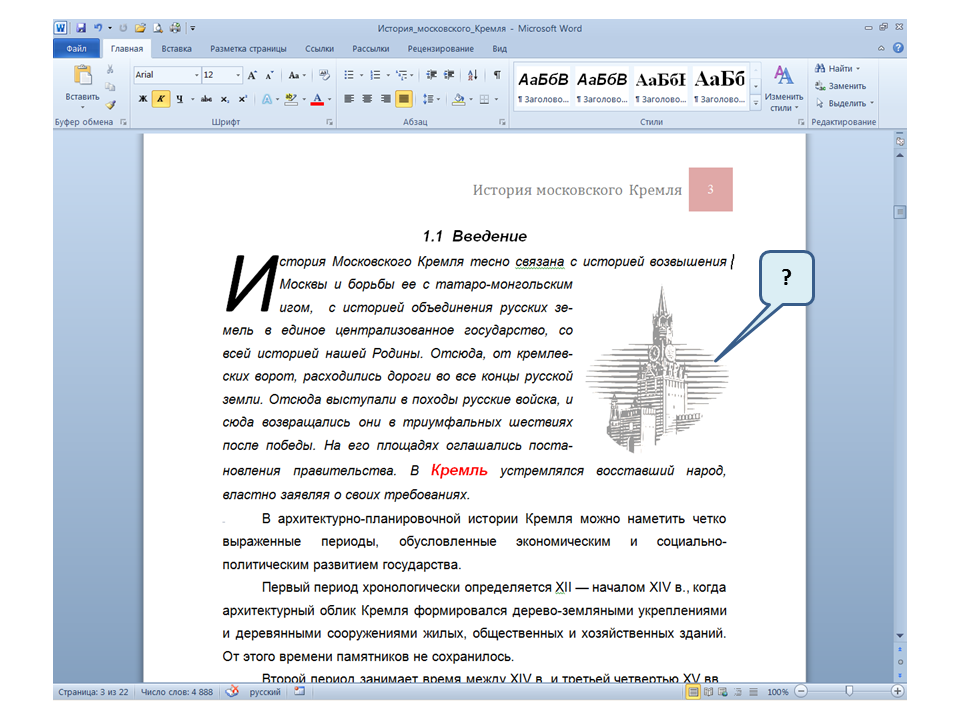Open the font size dropdown showing 12
Screen dimensions: 960x720
pyautogui.click(x=237, y=75)
